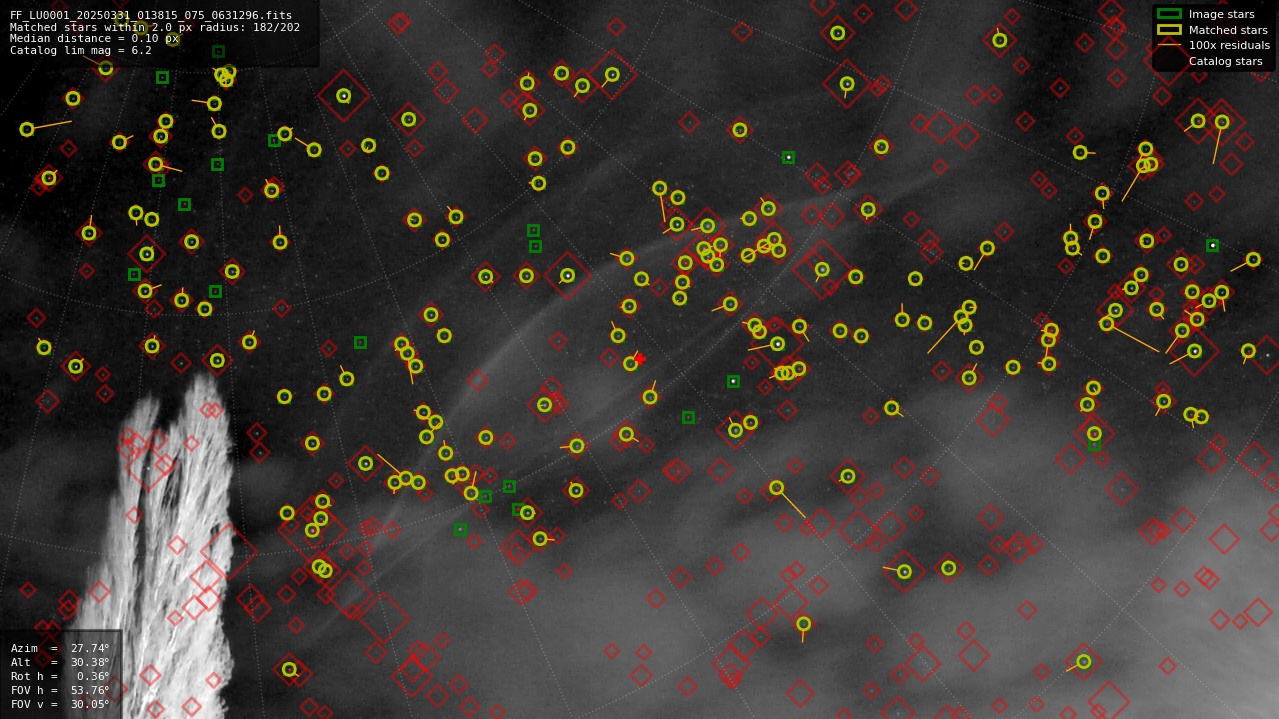Select the 'Matched stars' legend label
Image resolution: width=1279 pixels, height=719 pixels.
pos(1228,30)
